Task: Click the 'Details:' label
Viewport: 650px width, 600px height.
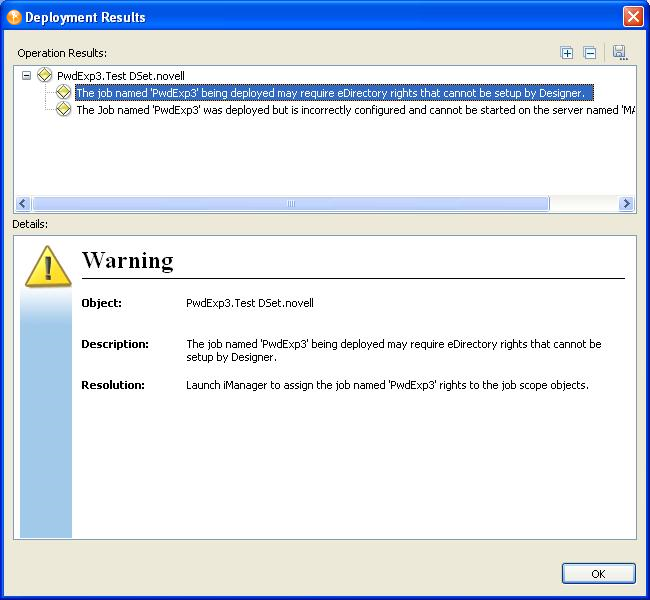Action: click(x=30, y=224)
